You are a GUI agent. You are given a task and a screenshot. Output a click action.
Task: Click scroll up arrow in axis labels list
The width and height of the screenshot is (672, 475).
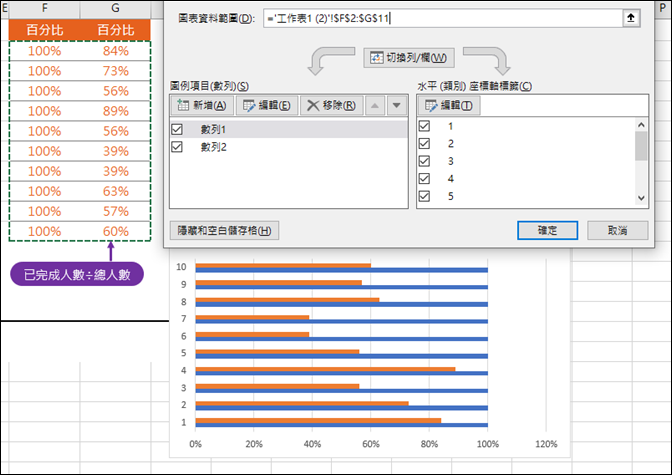tap(641, 125)
